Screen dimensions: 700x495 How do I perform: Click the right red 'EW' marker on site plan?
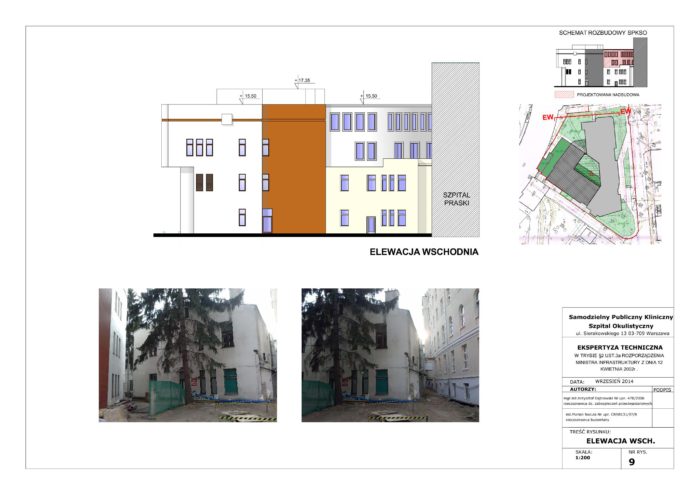point(626,111)
